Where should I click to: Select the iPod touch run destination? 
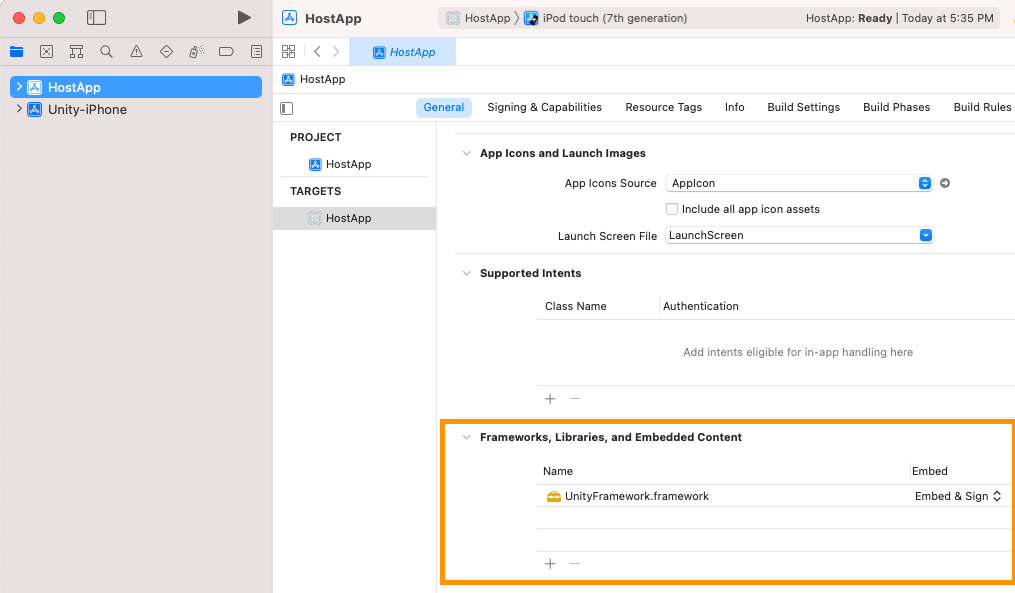pos(605,18)
